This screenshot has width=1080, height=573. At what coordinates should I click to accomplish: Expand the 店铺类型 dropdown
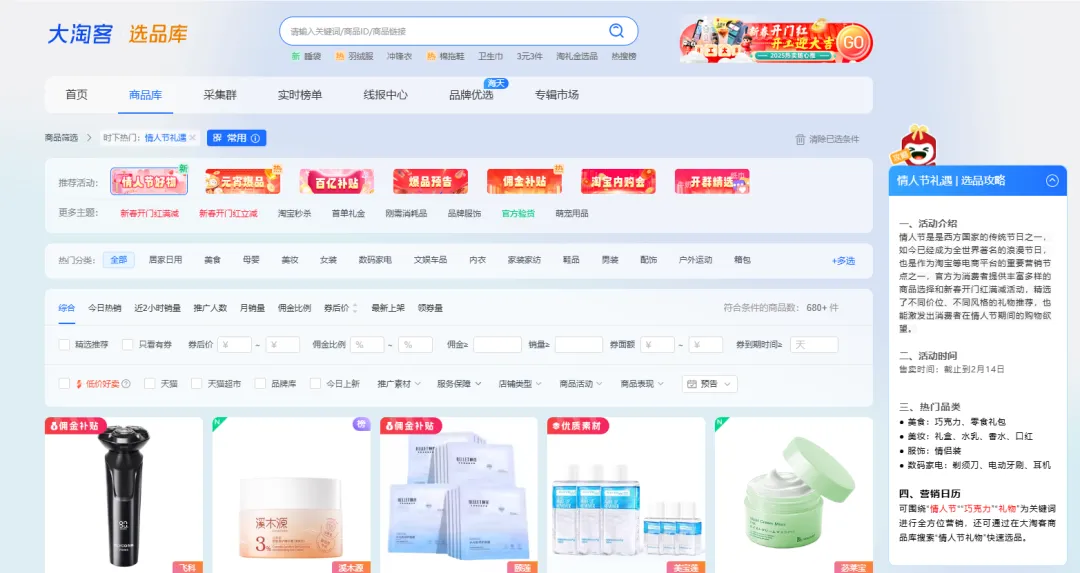[520, 384]
